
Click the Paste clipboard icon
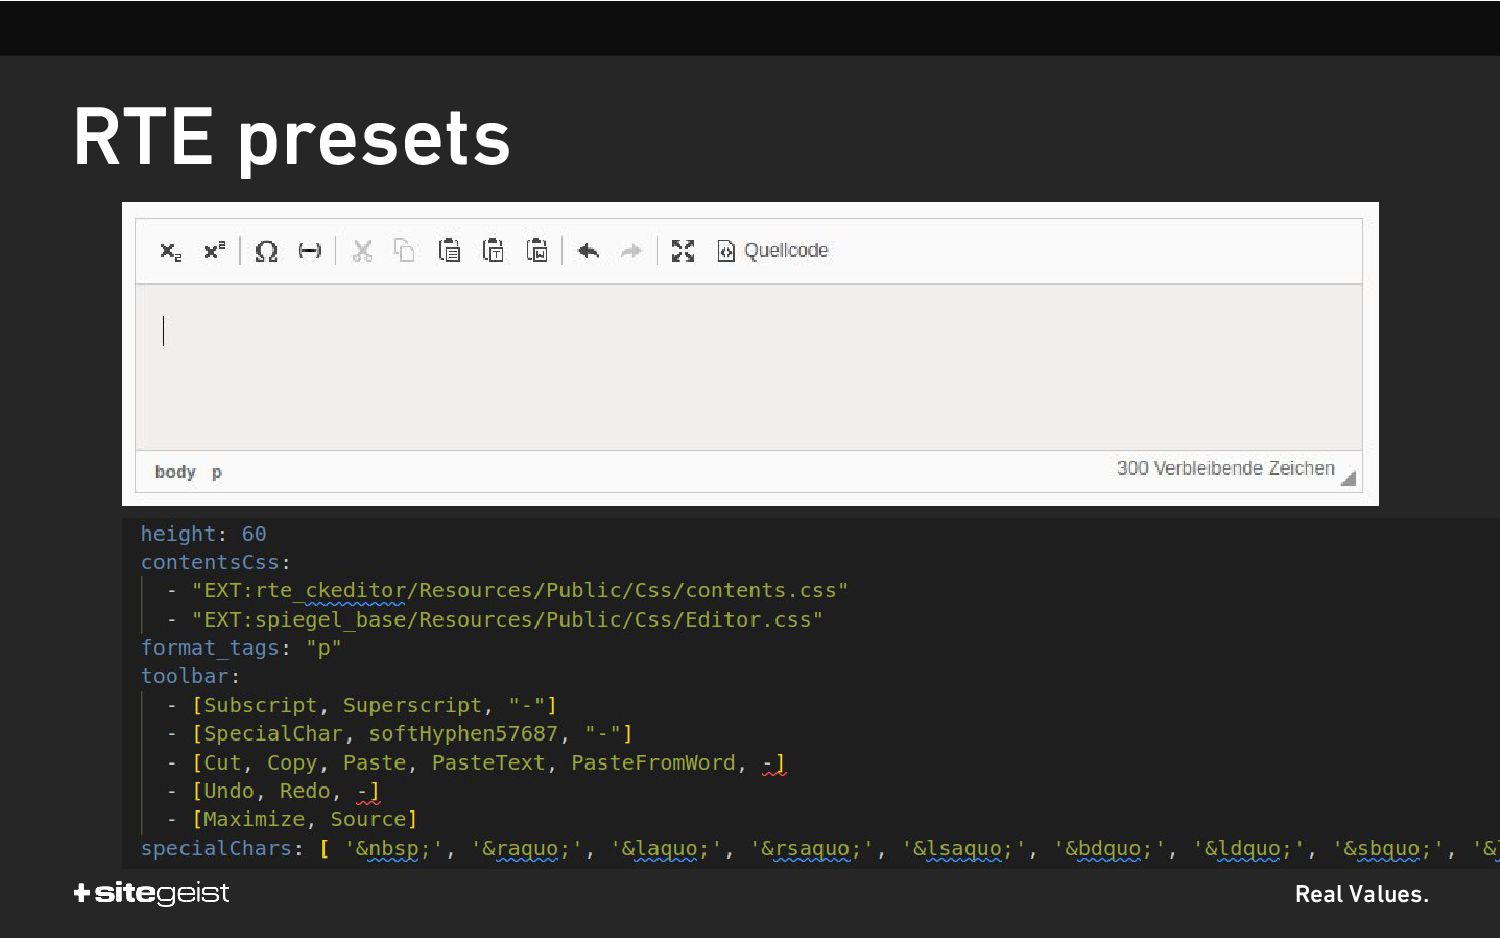tap(450, 251)
